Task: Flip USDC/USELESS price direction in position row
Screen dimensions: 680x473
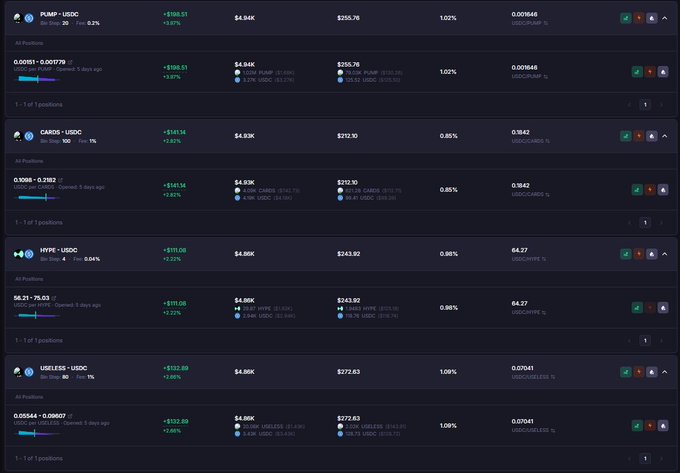Action: (x=552, y=431)
